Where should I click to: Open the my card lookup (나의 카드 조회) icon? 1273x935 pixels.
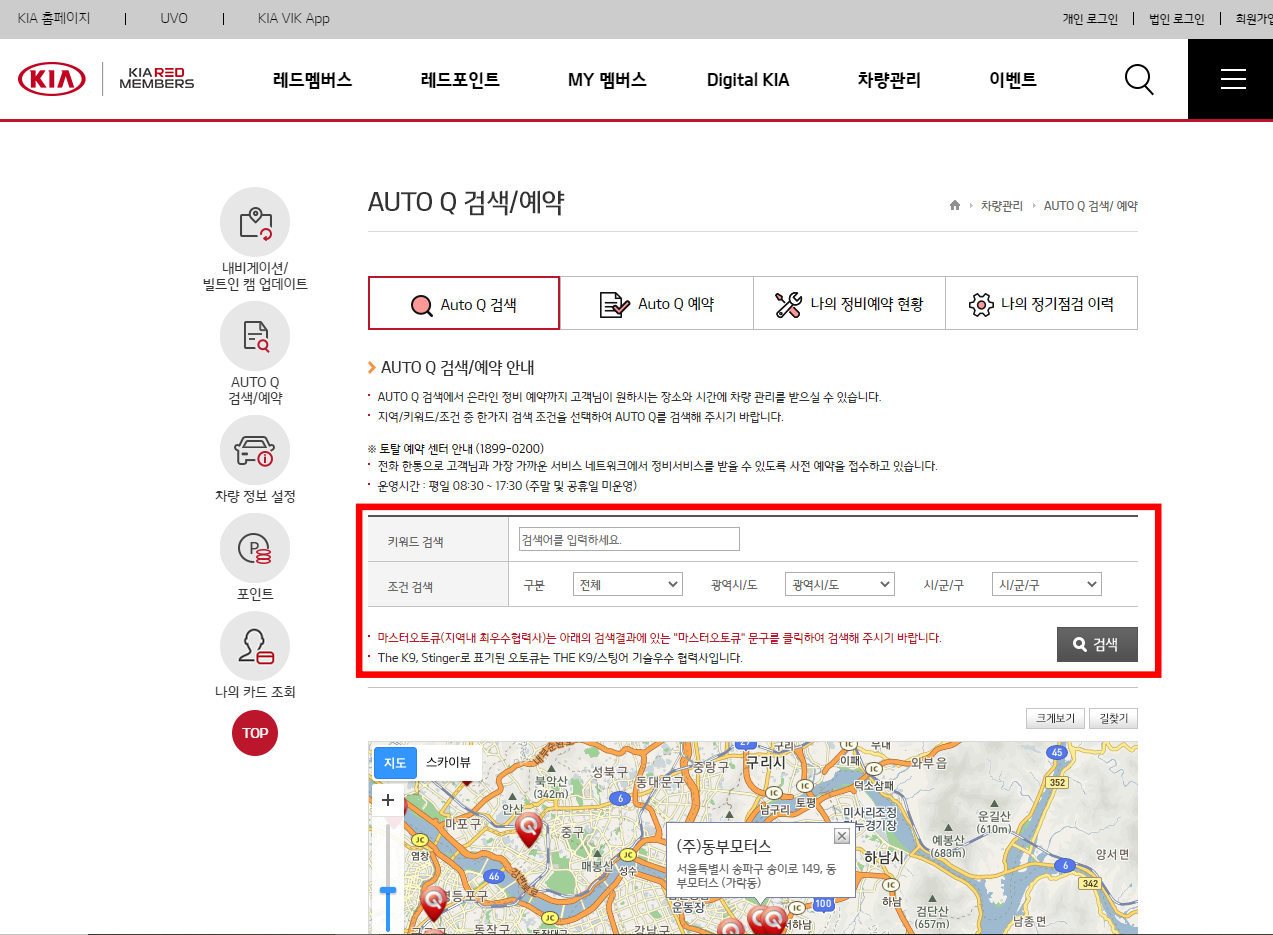click(x=255, y=646)
